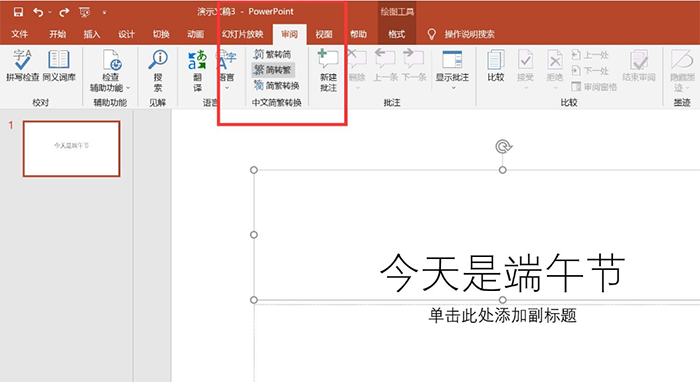The image size is (700, 382).
Task: Switch to the 切换 tab
Action: click(161, 34)
